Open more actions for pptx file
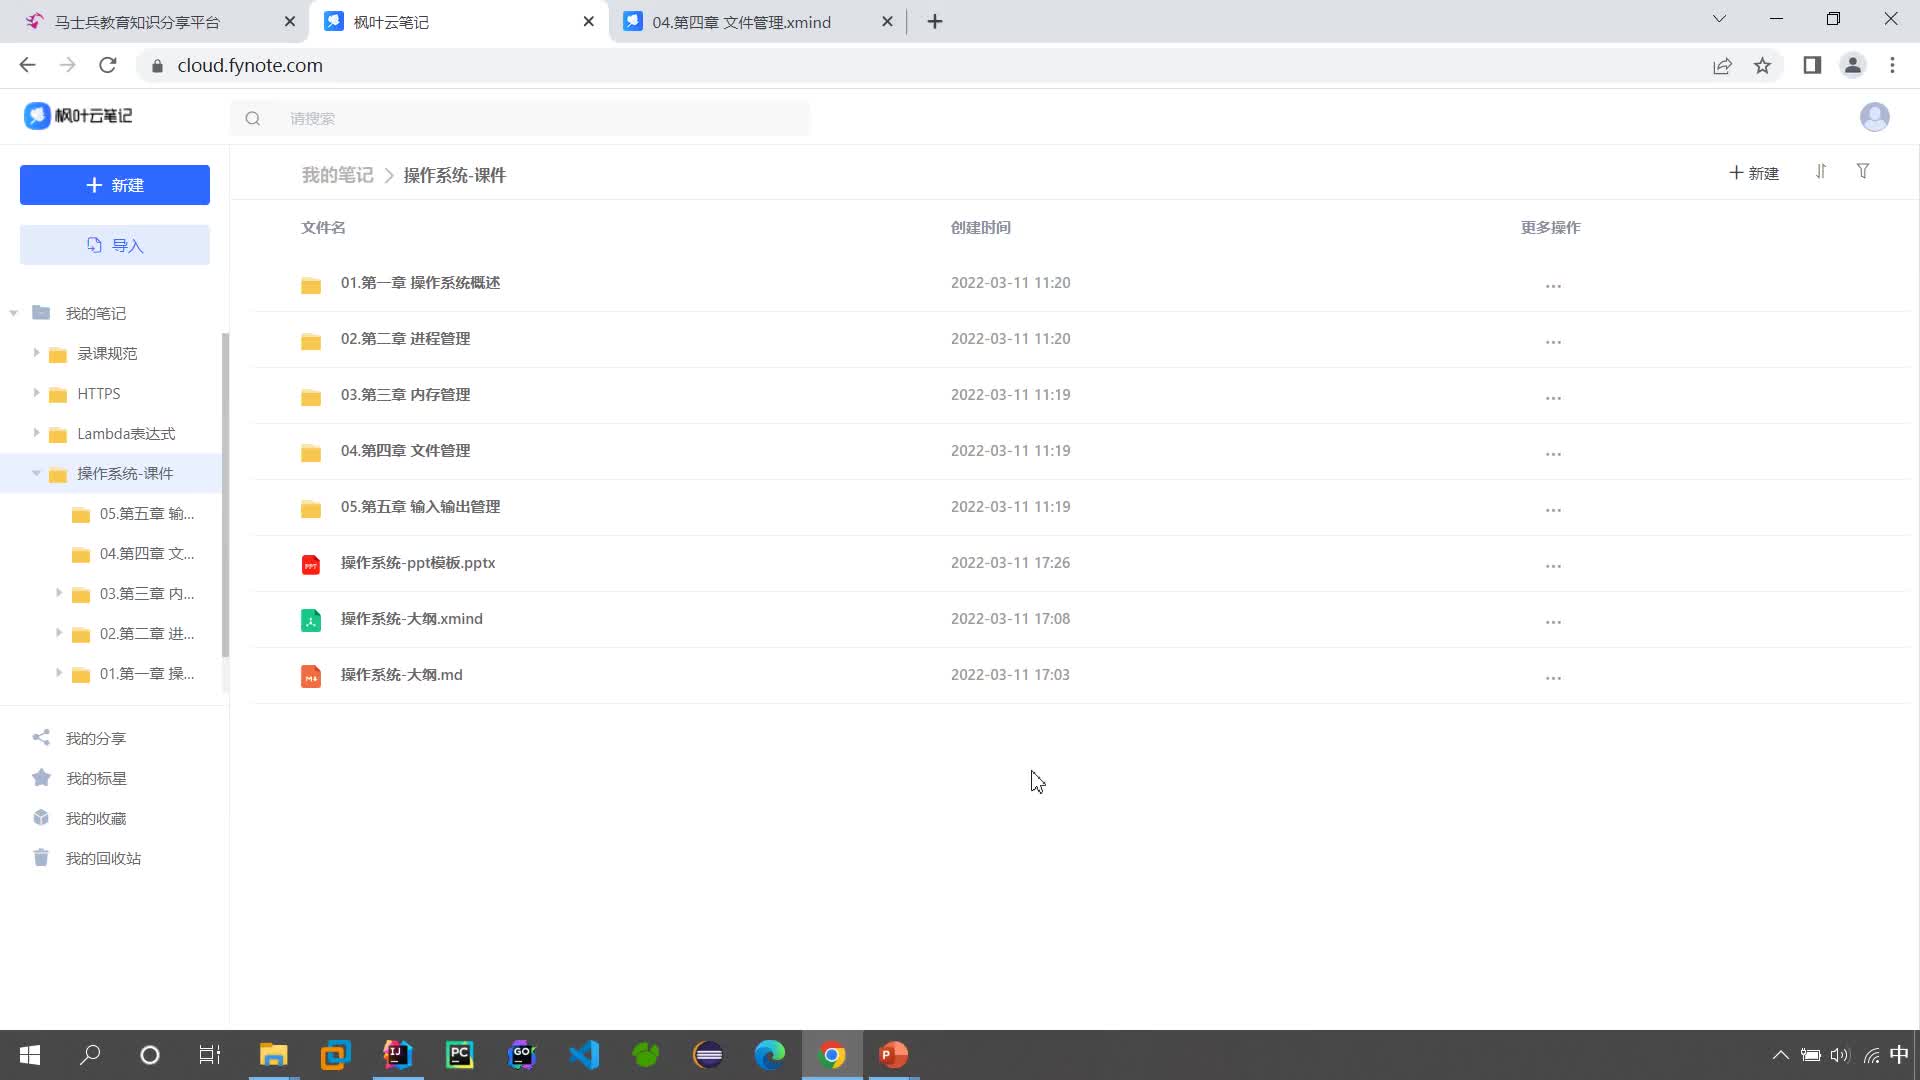 (1553, 566)
